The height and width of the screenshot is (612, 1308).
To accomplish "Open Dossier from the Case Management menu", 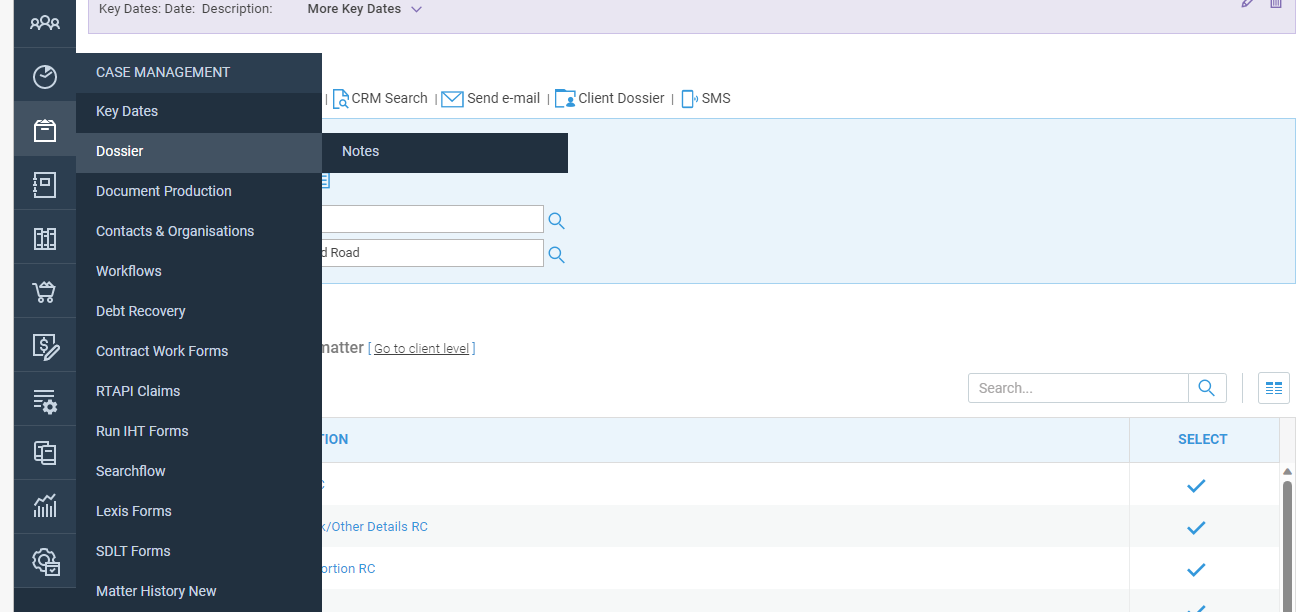I will click(119, 150).
